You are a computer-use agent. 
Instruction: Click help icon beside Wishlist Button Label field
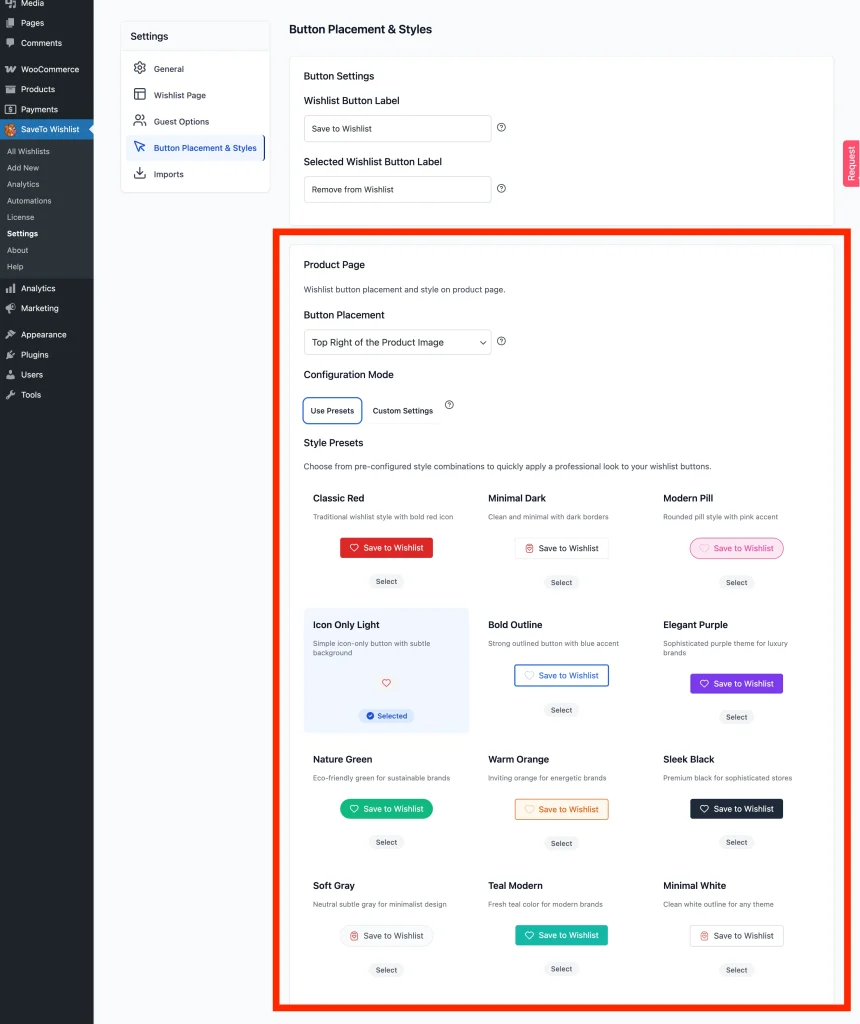(502, 127)
